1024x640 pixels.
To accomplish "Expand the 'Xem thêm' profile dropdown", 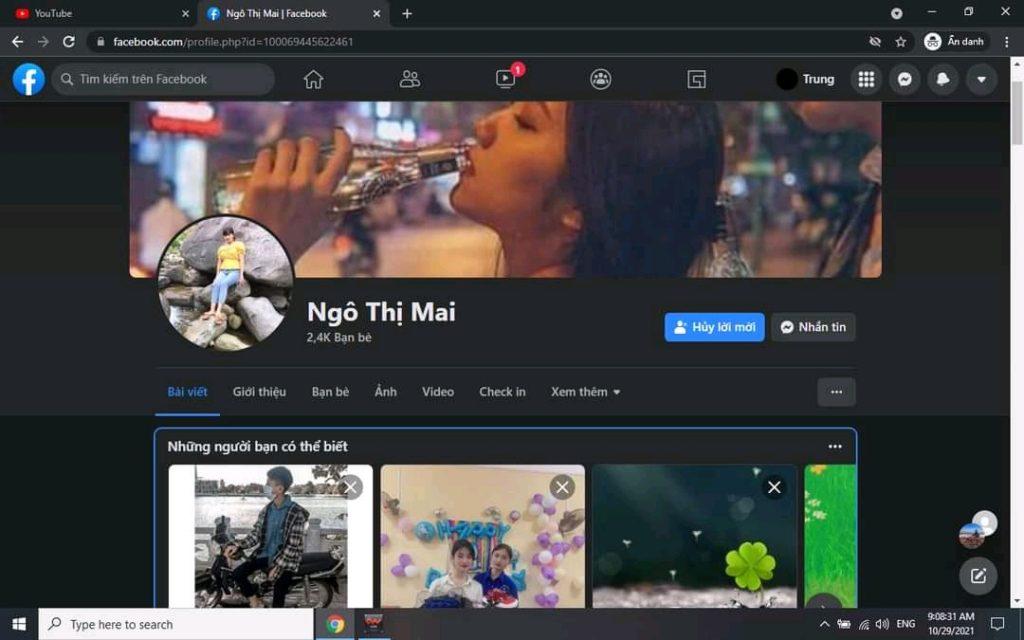I will tap(585, 392).
